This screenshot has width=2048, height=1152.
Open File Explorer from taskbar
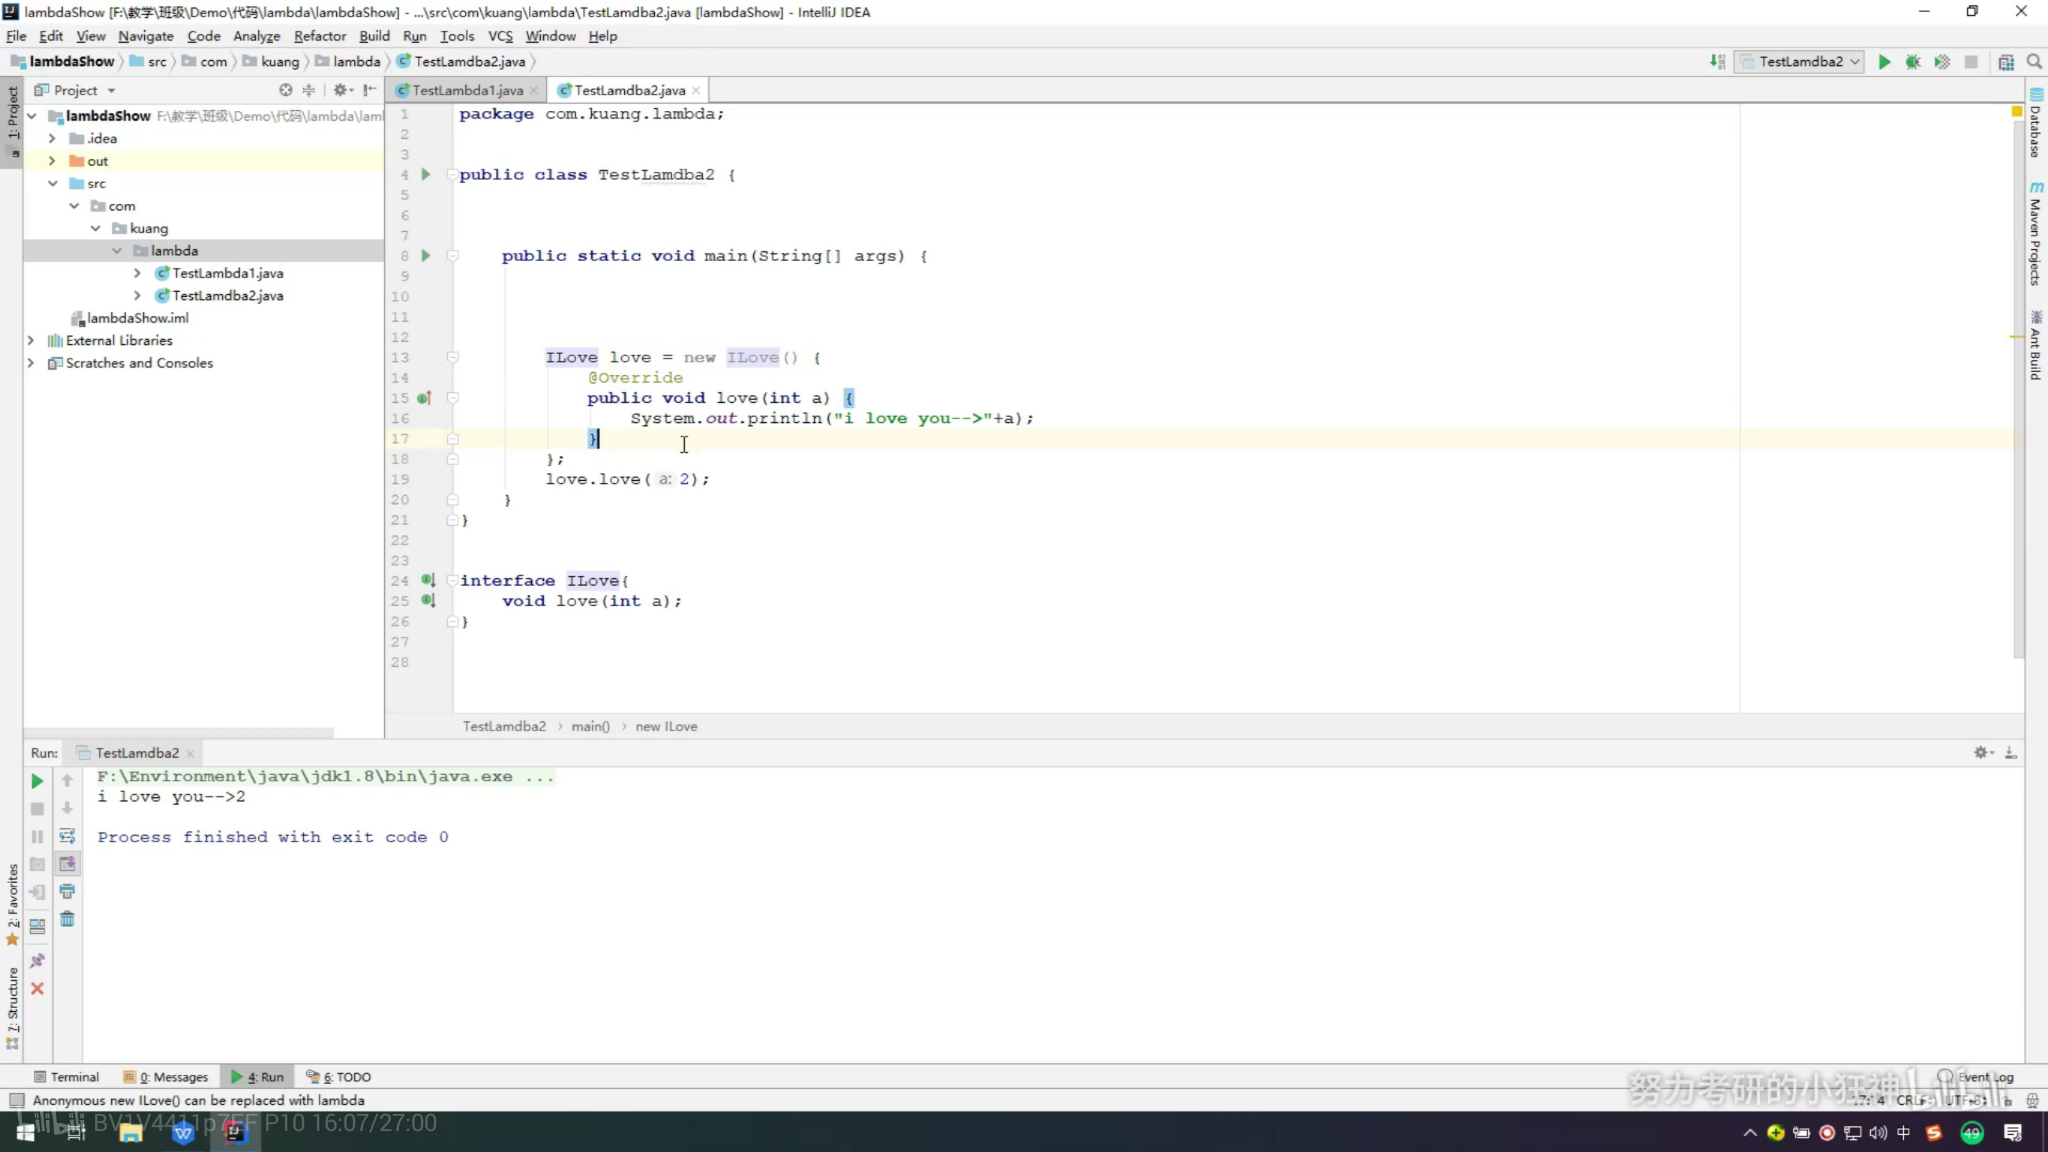[x=130, y=1132]
